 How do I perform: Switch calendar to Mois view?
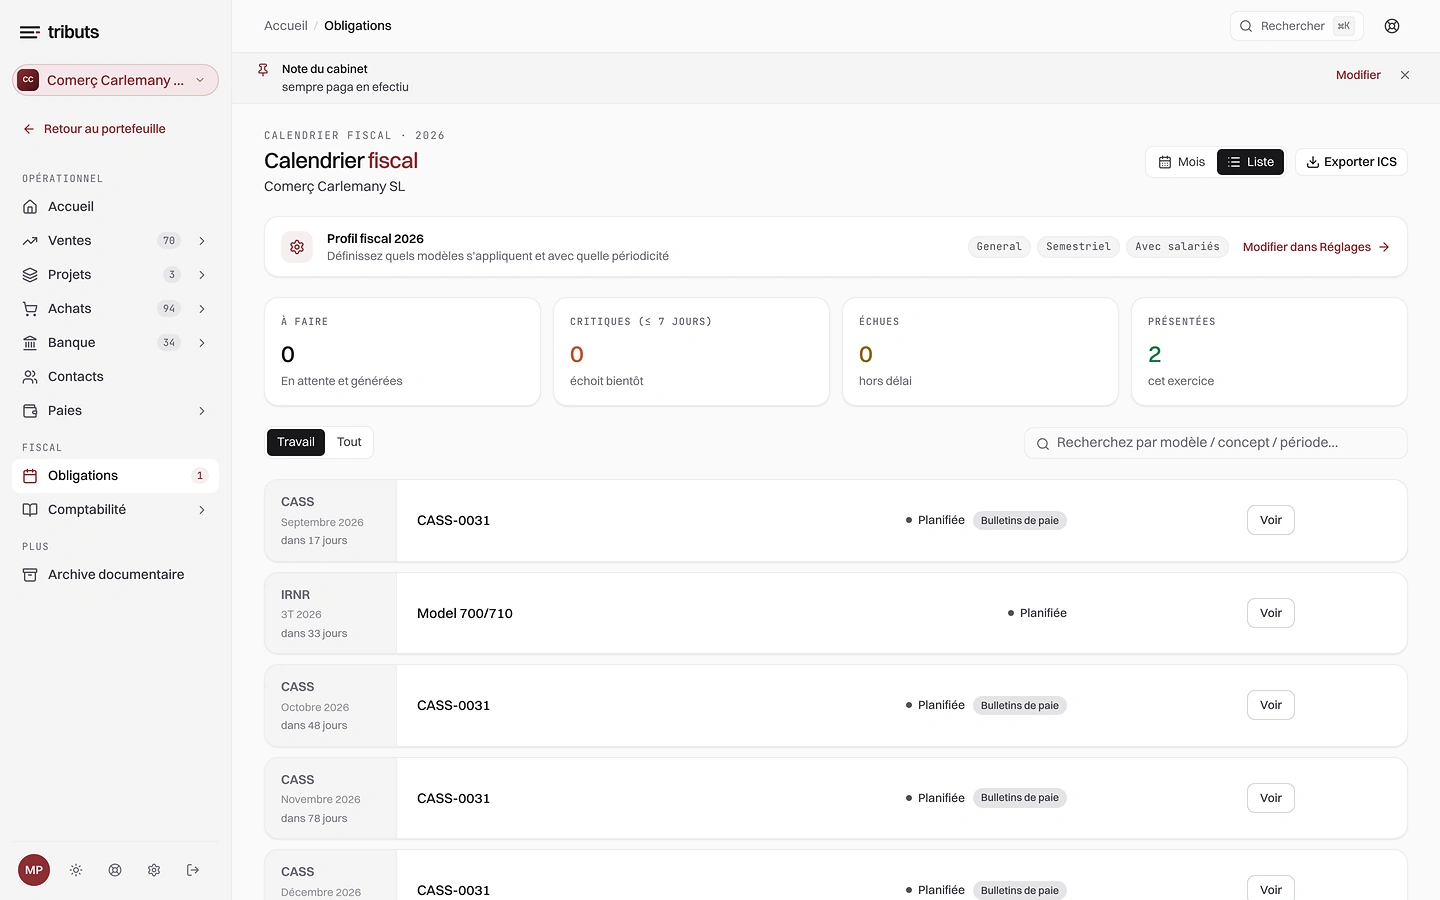(x=1182, y=162)
